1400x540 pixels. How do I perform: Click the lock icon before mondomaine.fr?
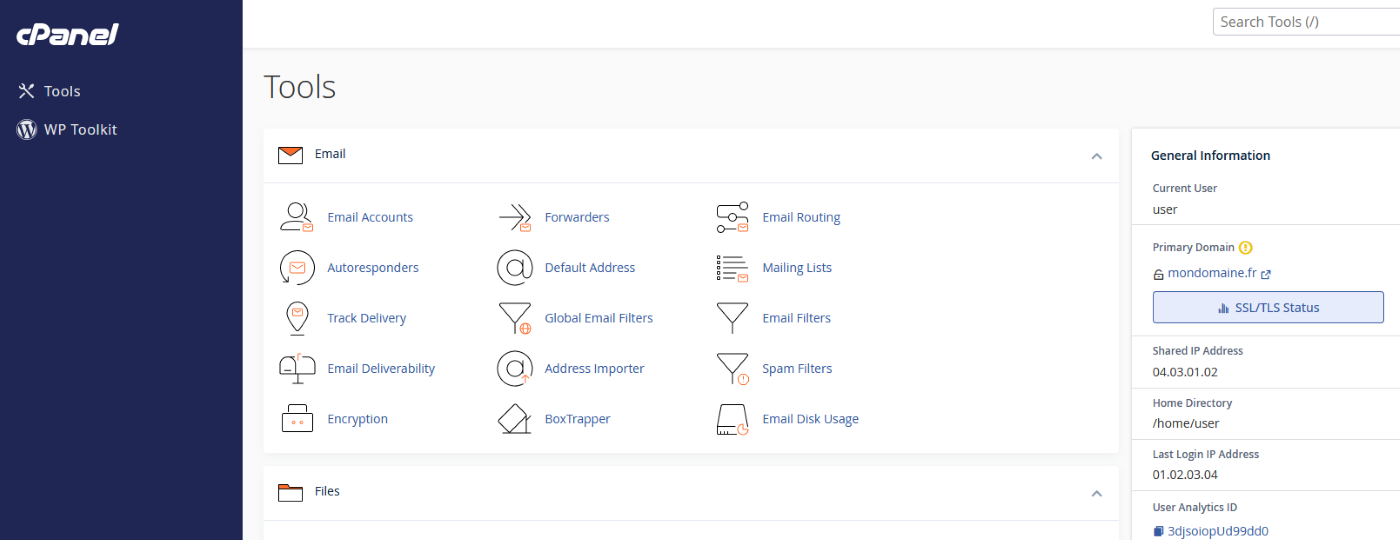(x=1158, y=274)
